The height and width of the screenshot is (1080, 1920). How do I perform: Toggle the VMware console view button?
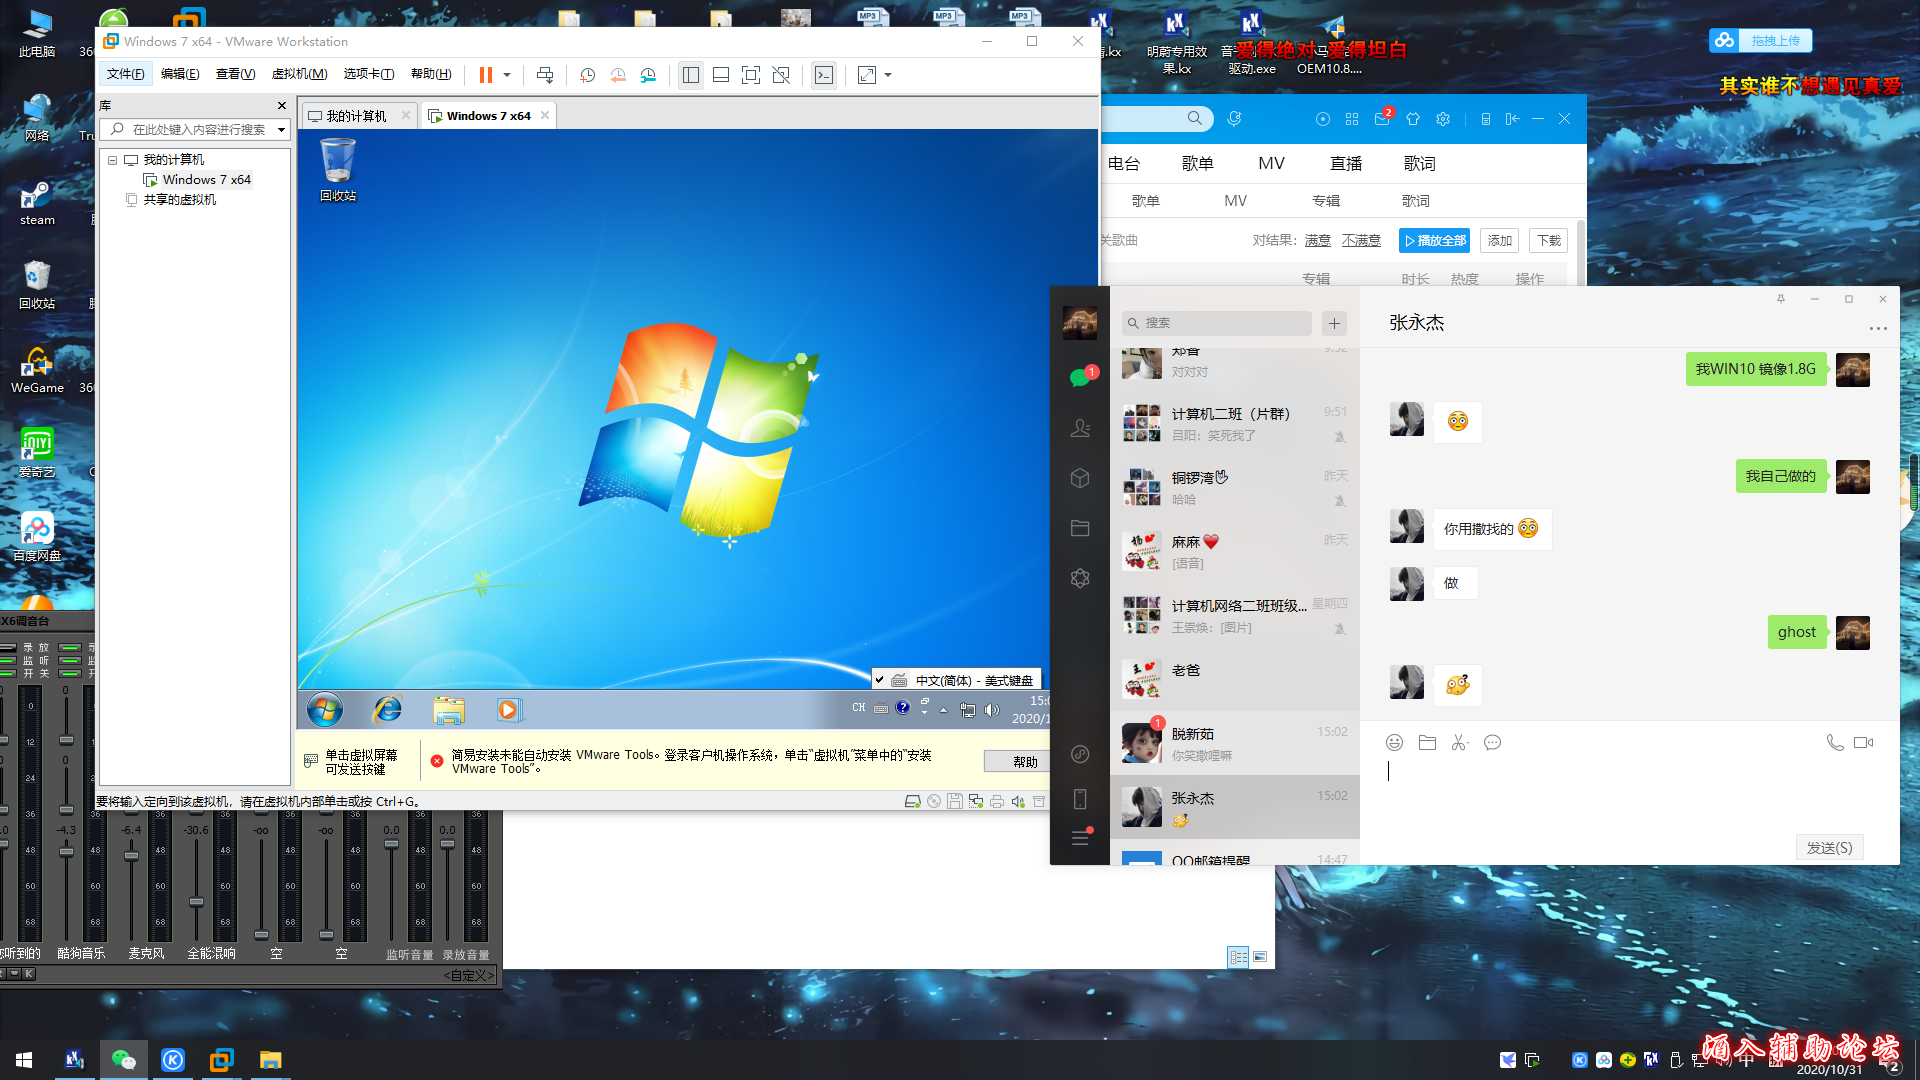tap(824, 75)
